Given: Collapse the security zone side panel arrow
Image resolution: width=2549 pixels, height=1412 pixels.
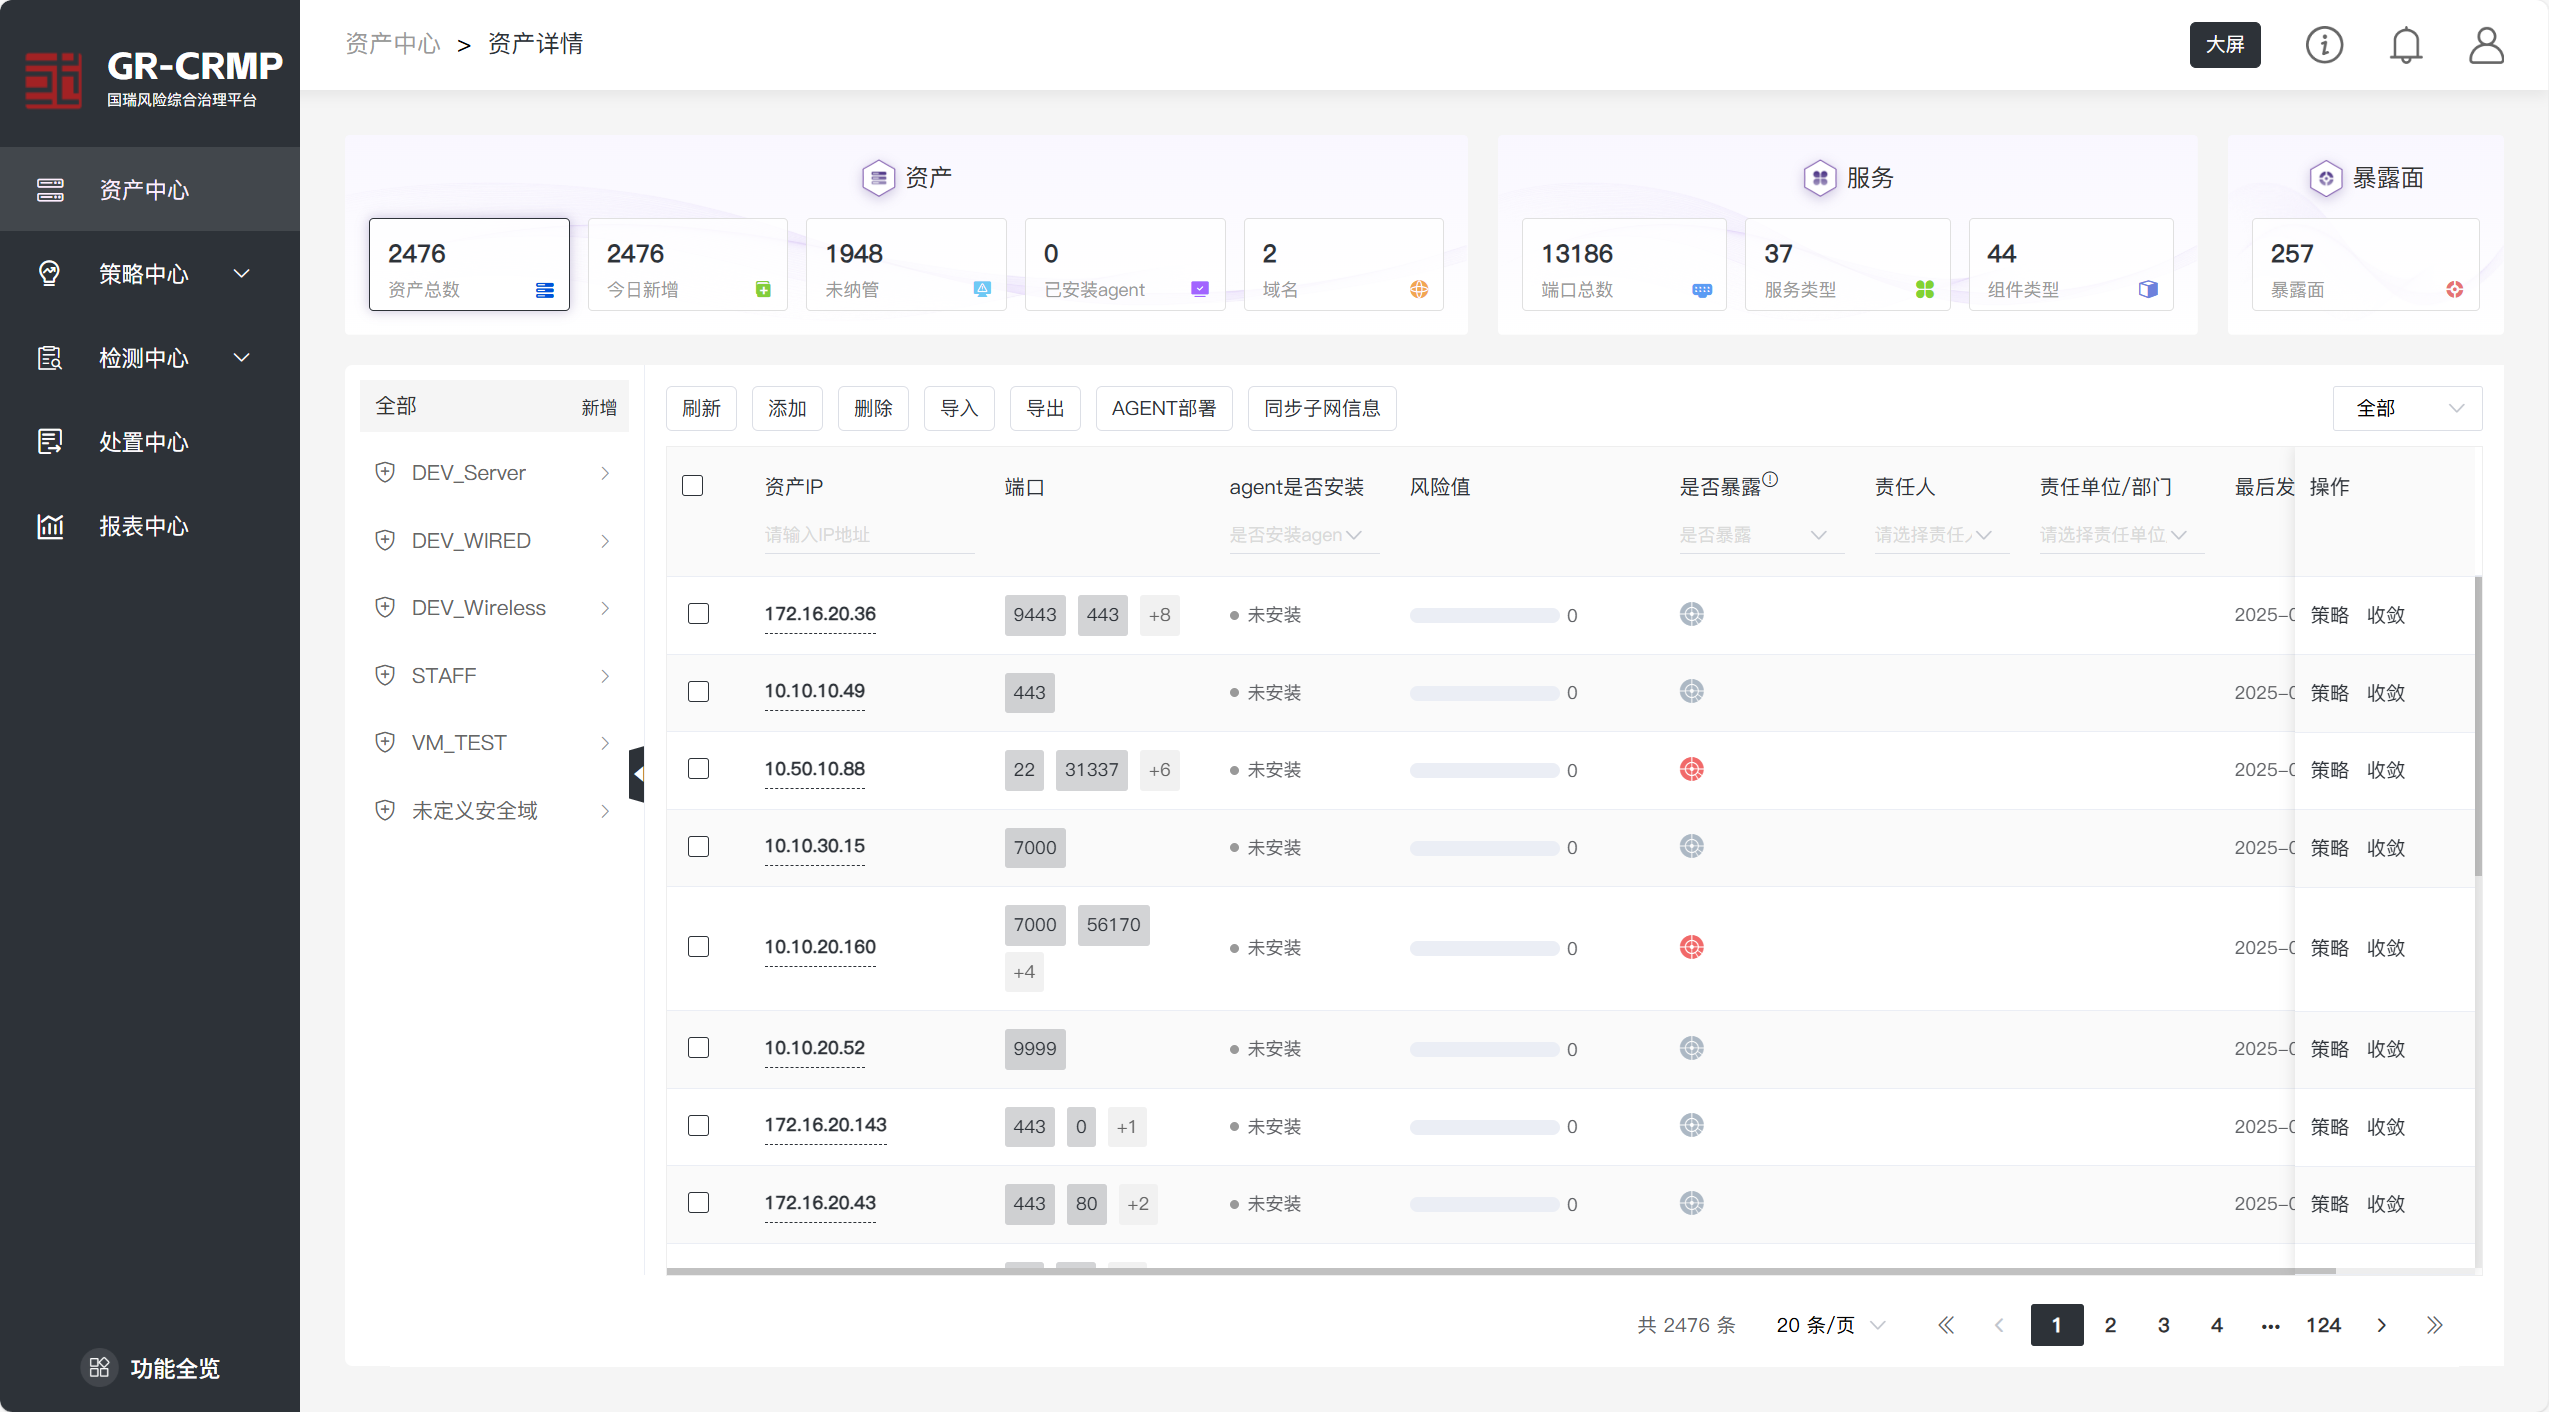Looking at the screenshot, I should point(636,774).
